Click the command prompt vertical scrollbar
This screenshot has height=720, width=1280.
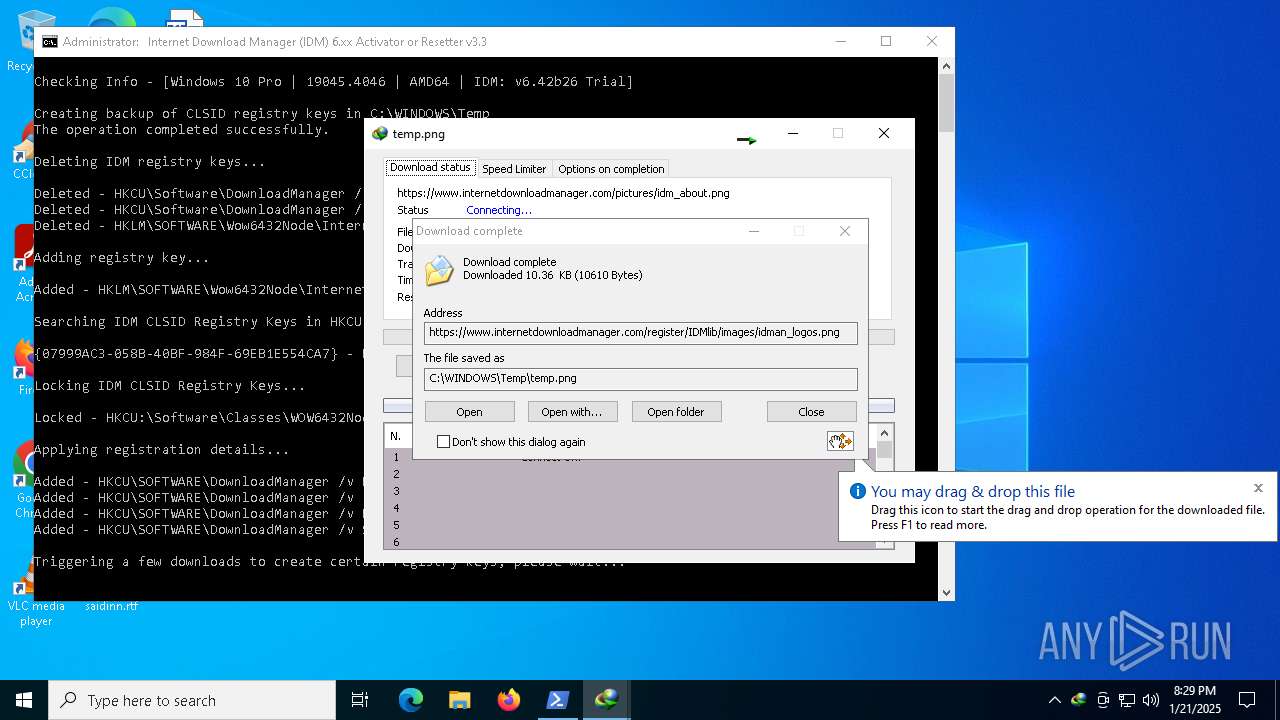946,330
